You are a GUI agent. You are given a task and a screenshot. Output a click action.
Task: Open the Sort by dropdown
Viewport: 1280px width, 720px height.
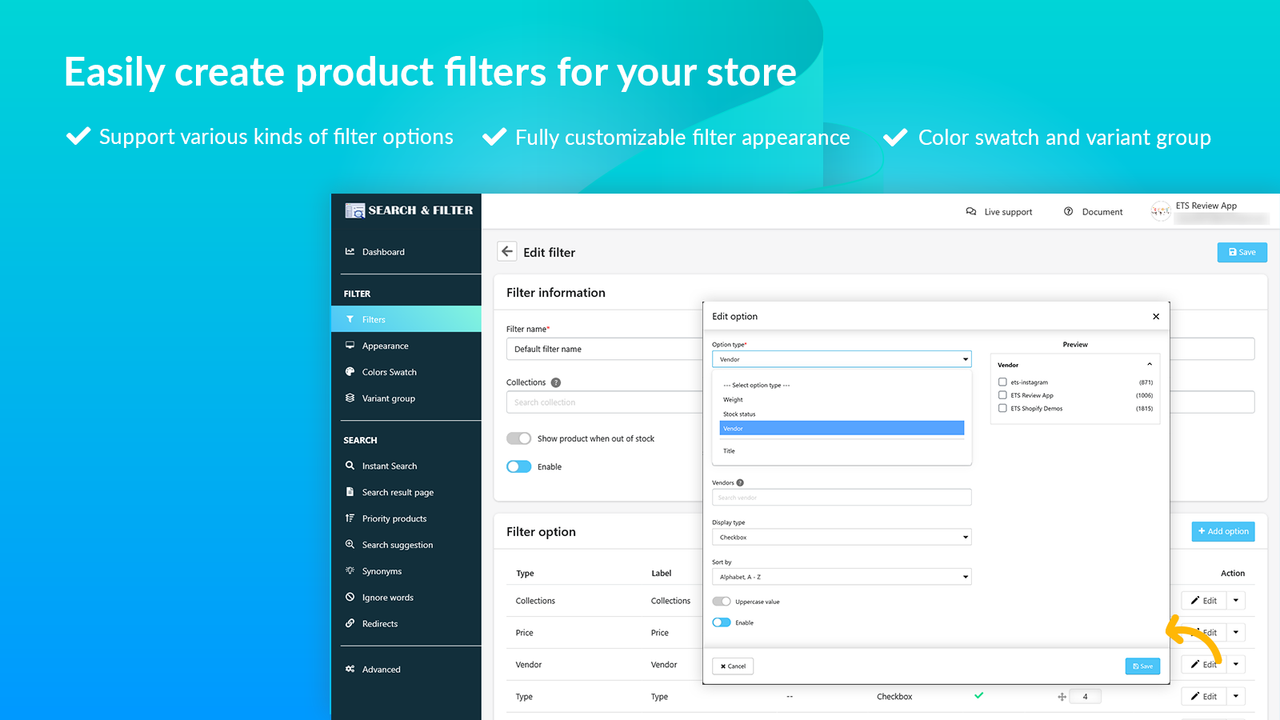tap(841, 576)
